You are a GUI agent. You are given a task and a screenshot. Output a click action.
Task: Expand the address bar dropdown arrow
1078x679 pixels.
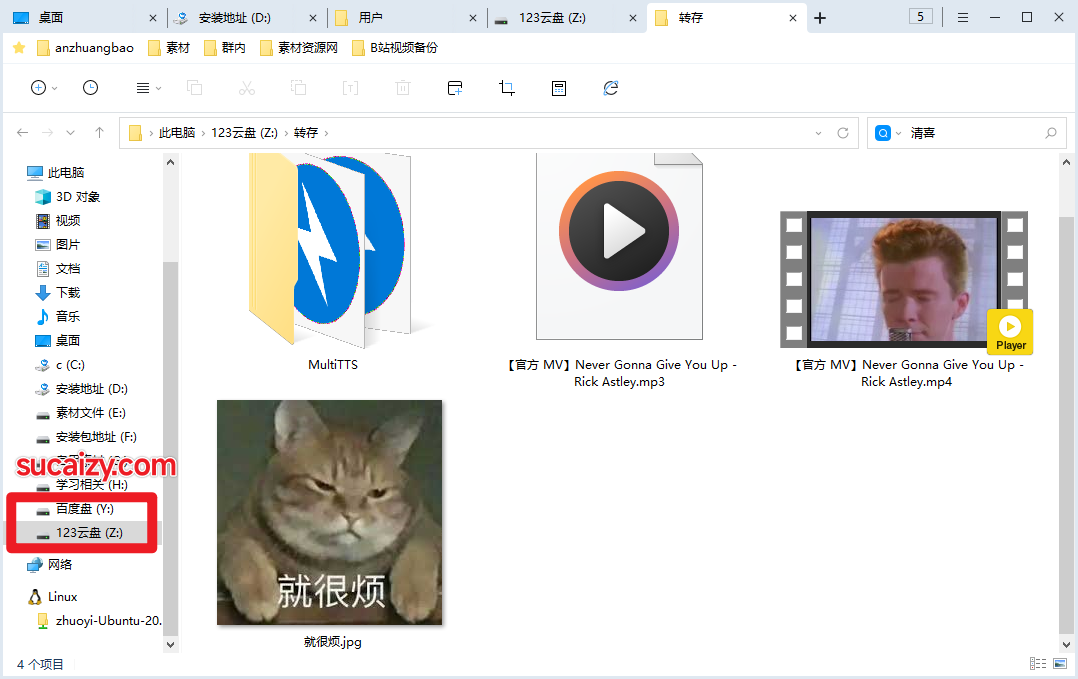818,132
